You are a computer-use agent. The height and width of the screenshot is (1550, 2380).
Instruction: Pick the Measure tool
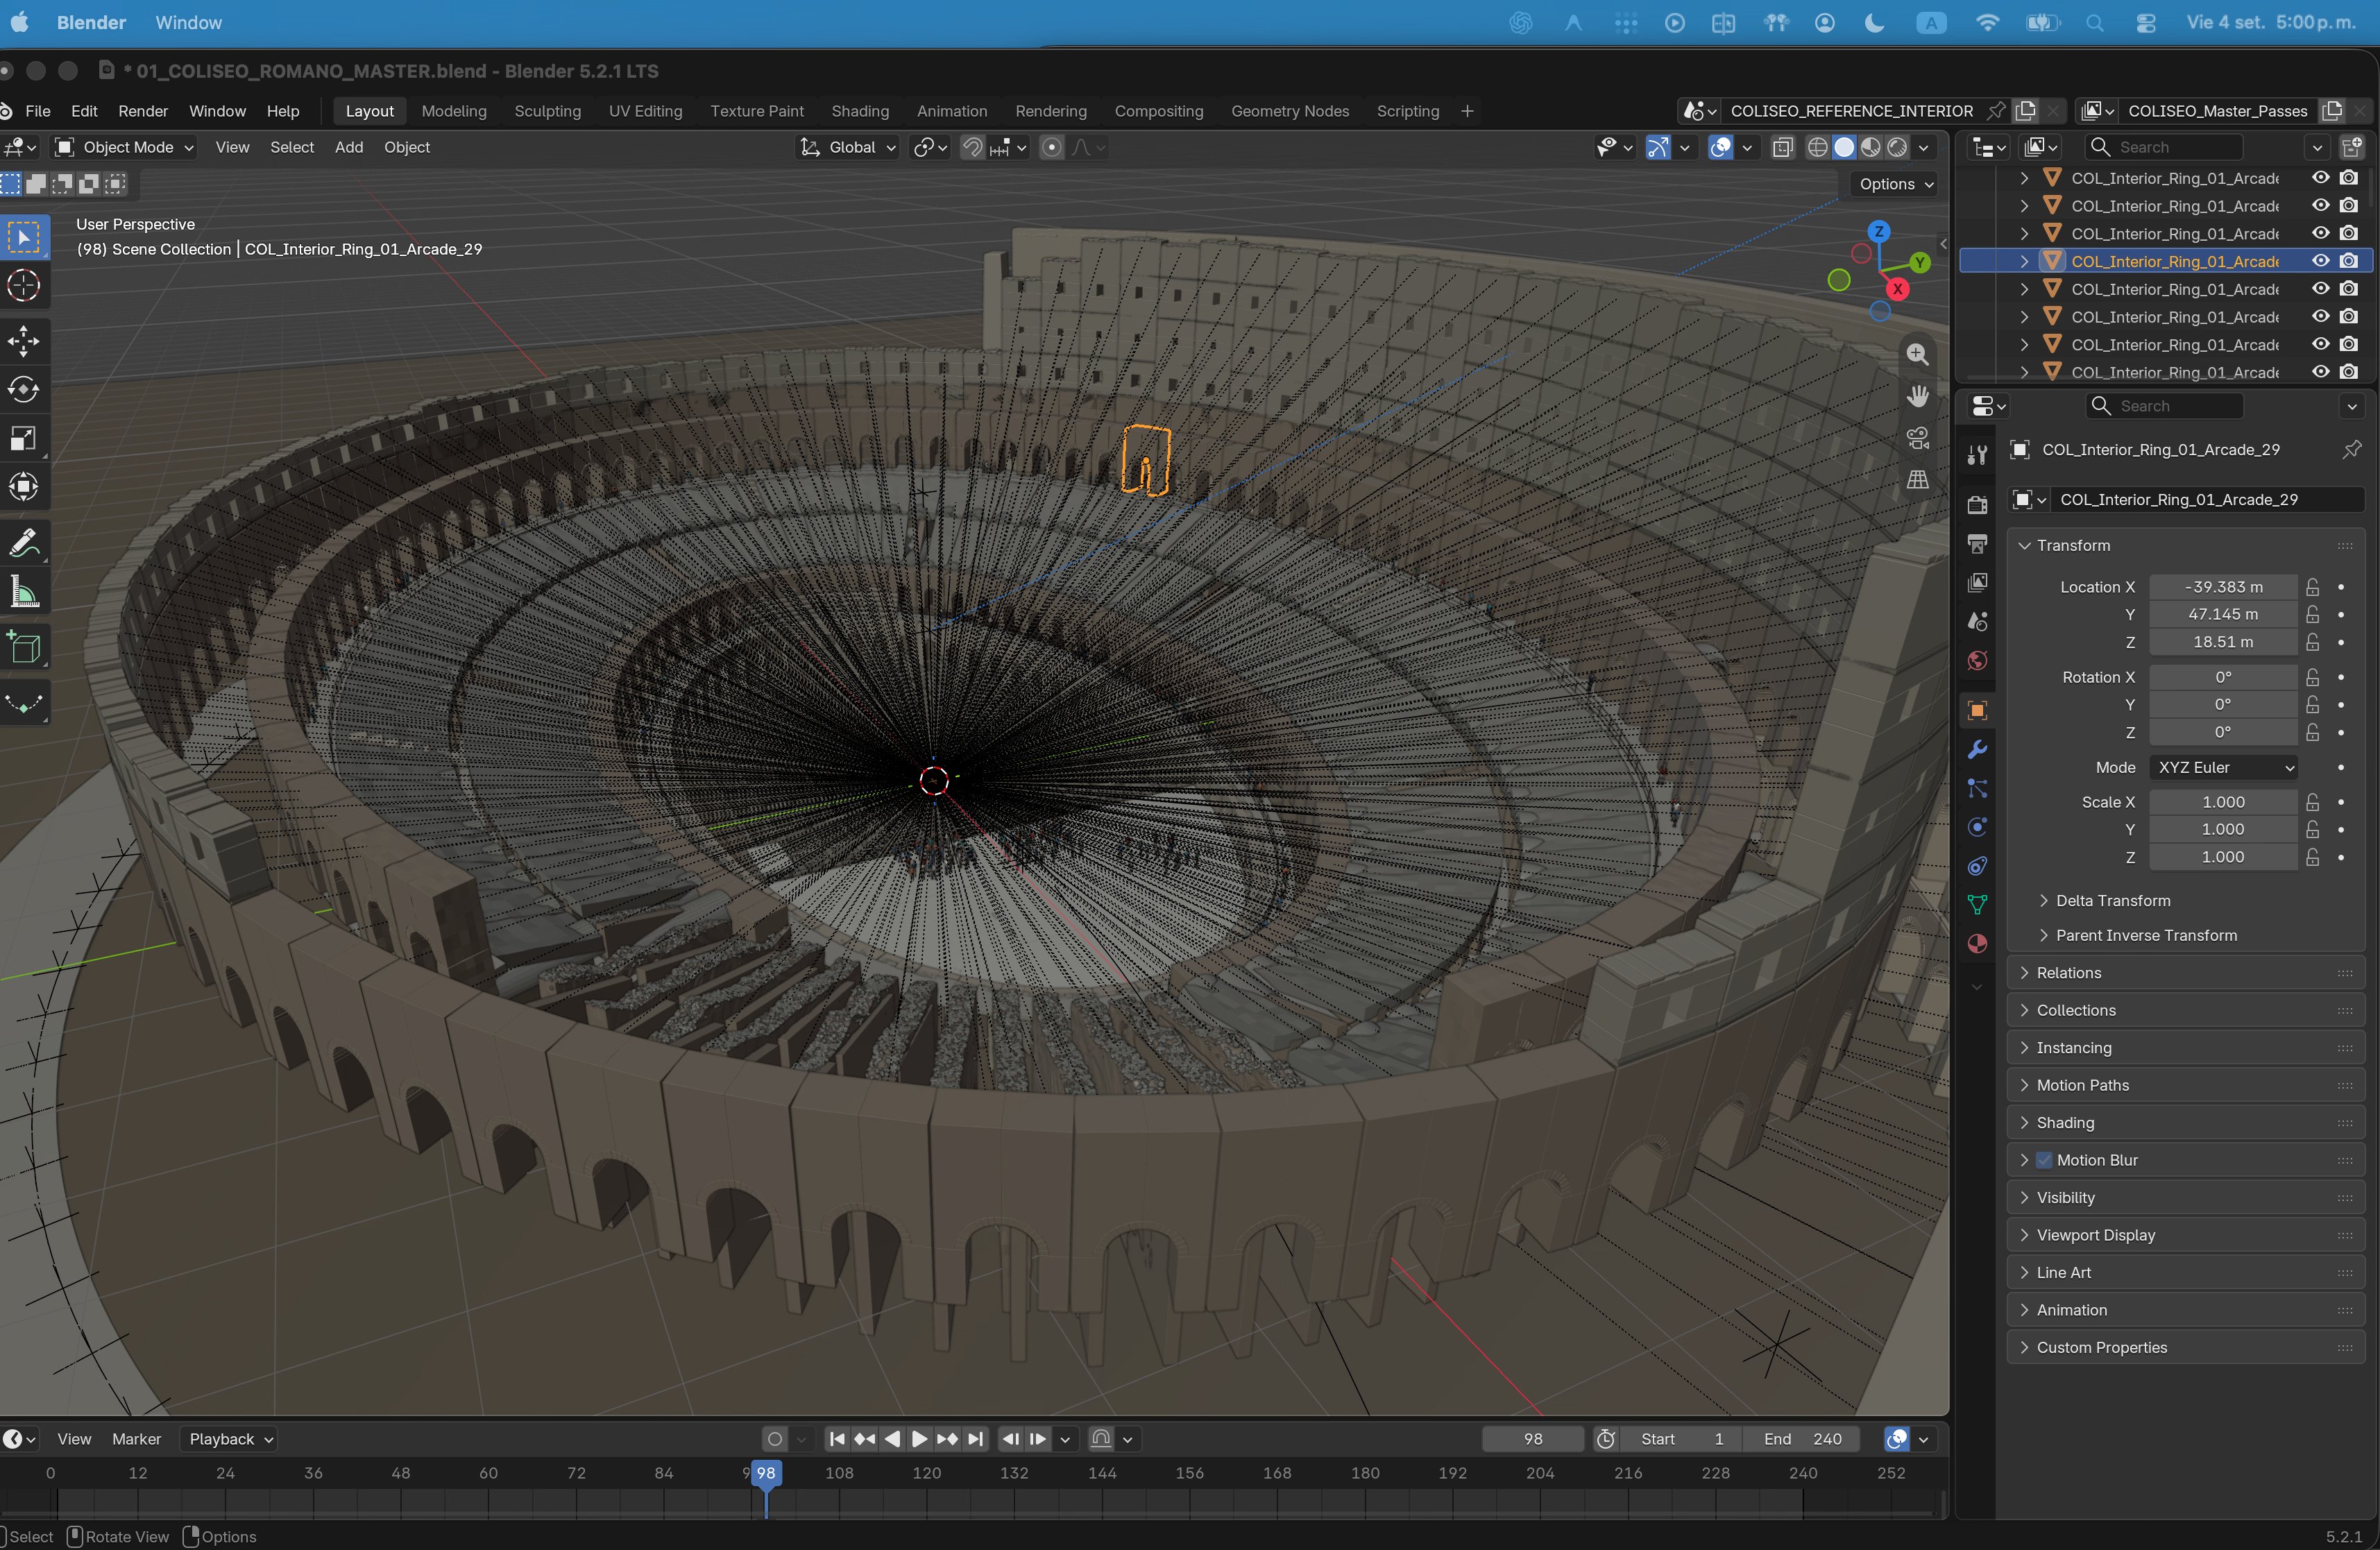(24, 593)
